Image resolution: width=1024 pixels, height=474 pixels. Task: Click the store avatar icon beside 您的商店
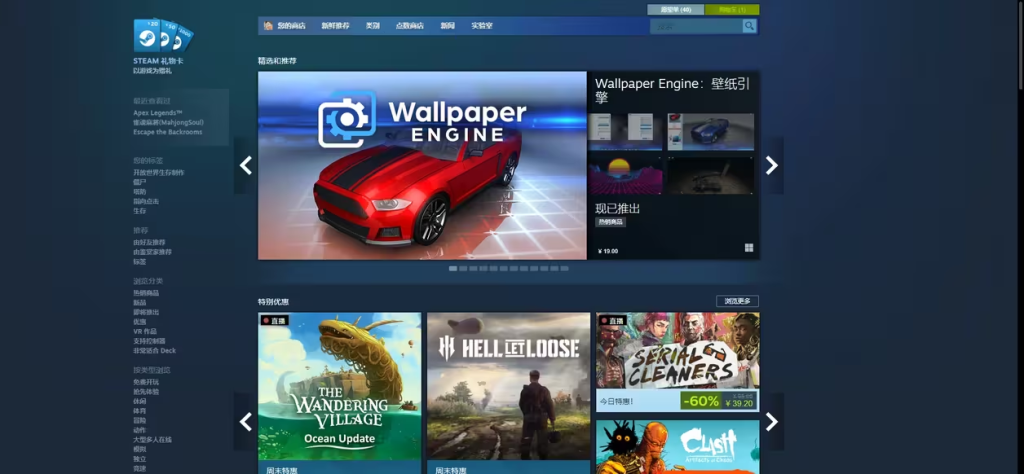tap(268, 26)
